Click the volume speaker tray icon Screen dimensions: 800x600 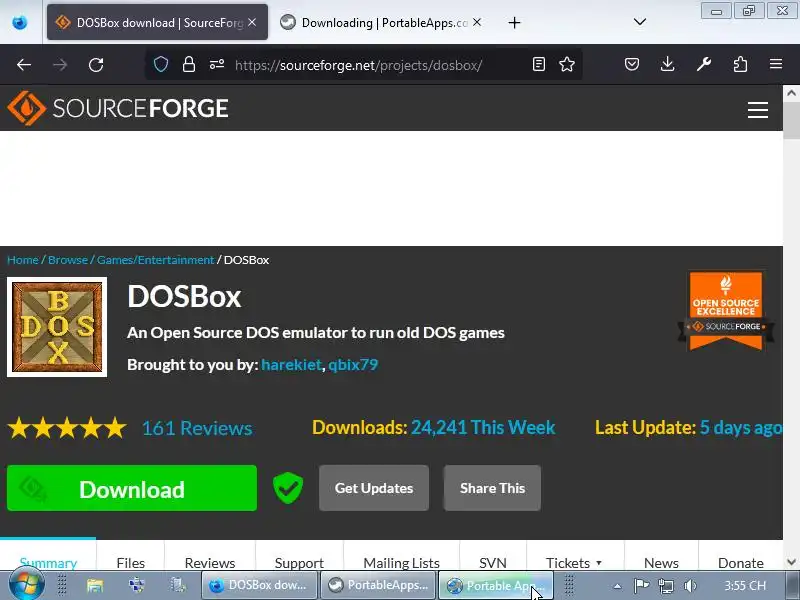click(690, 586)
